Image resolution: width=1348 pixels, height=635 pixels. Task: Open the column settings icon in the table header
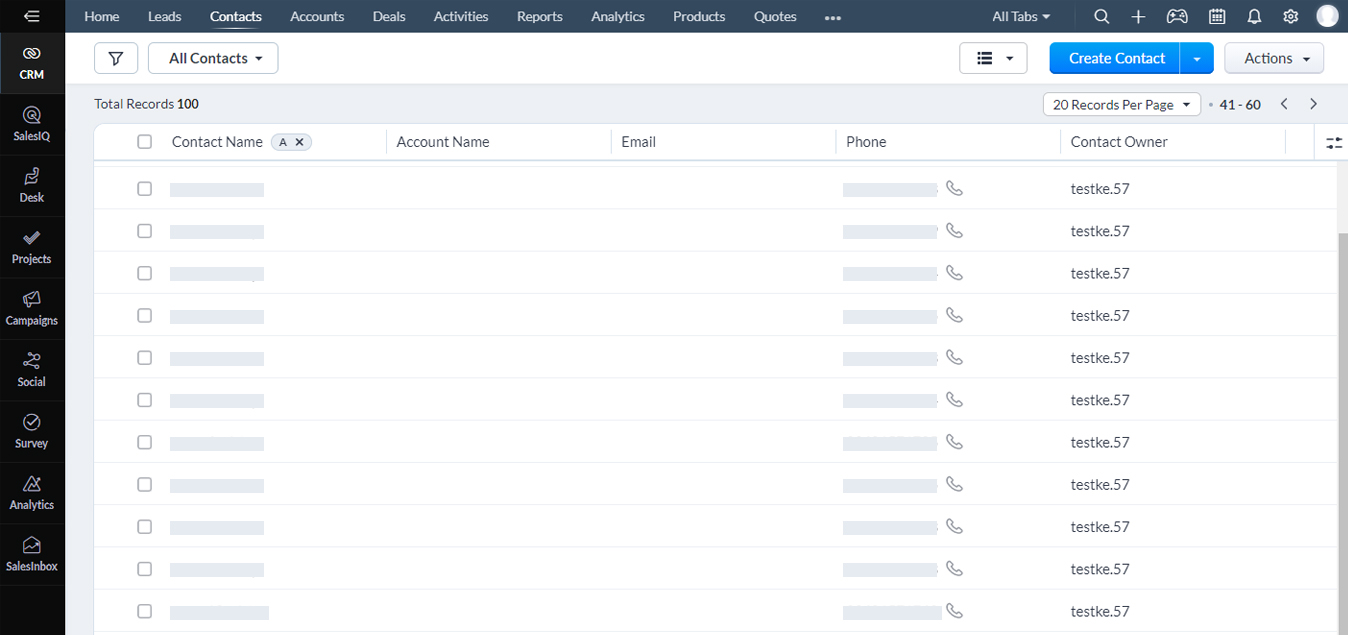(x=1334, y=142)
